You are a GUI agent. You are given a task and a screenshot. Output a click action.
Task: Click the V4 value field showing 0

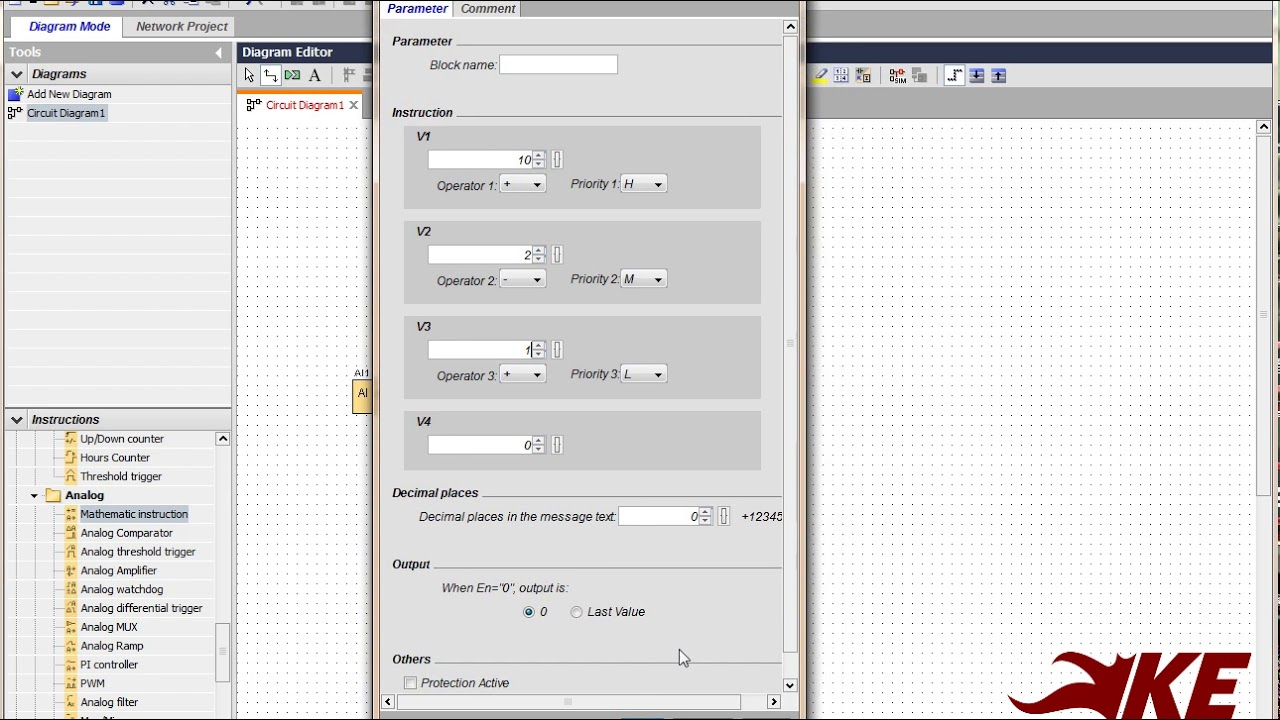[x=480, y=445]
